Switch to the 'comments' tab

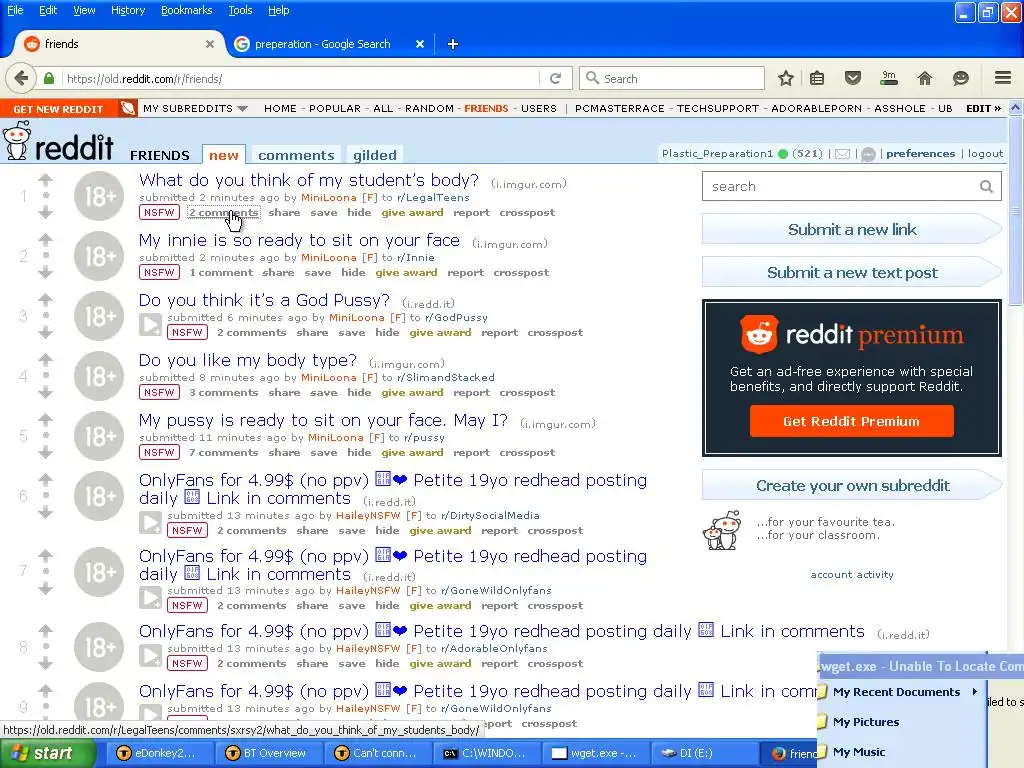coord(296,155)
